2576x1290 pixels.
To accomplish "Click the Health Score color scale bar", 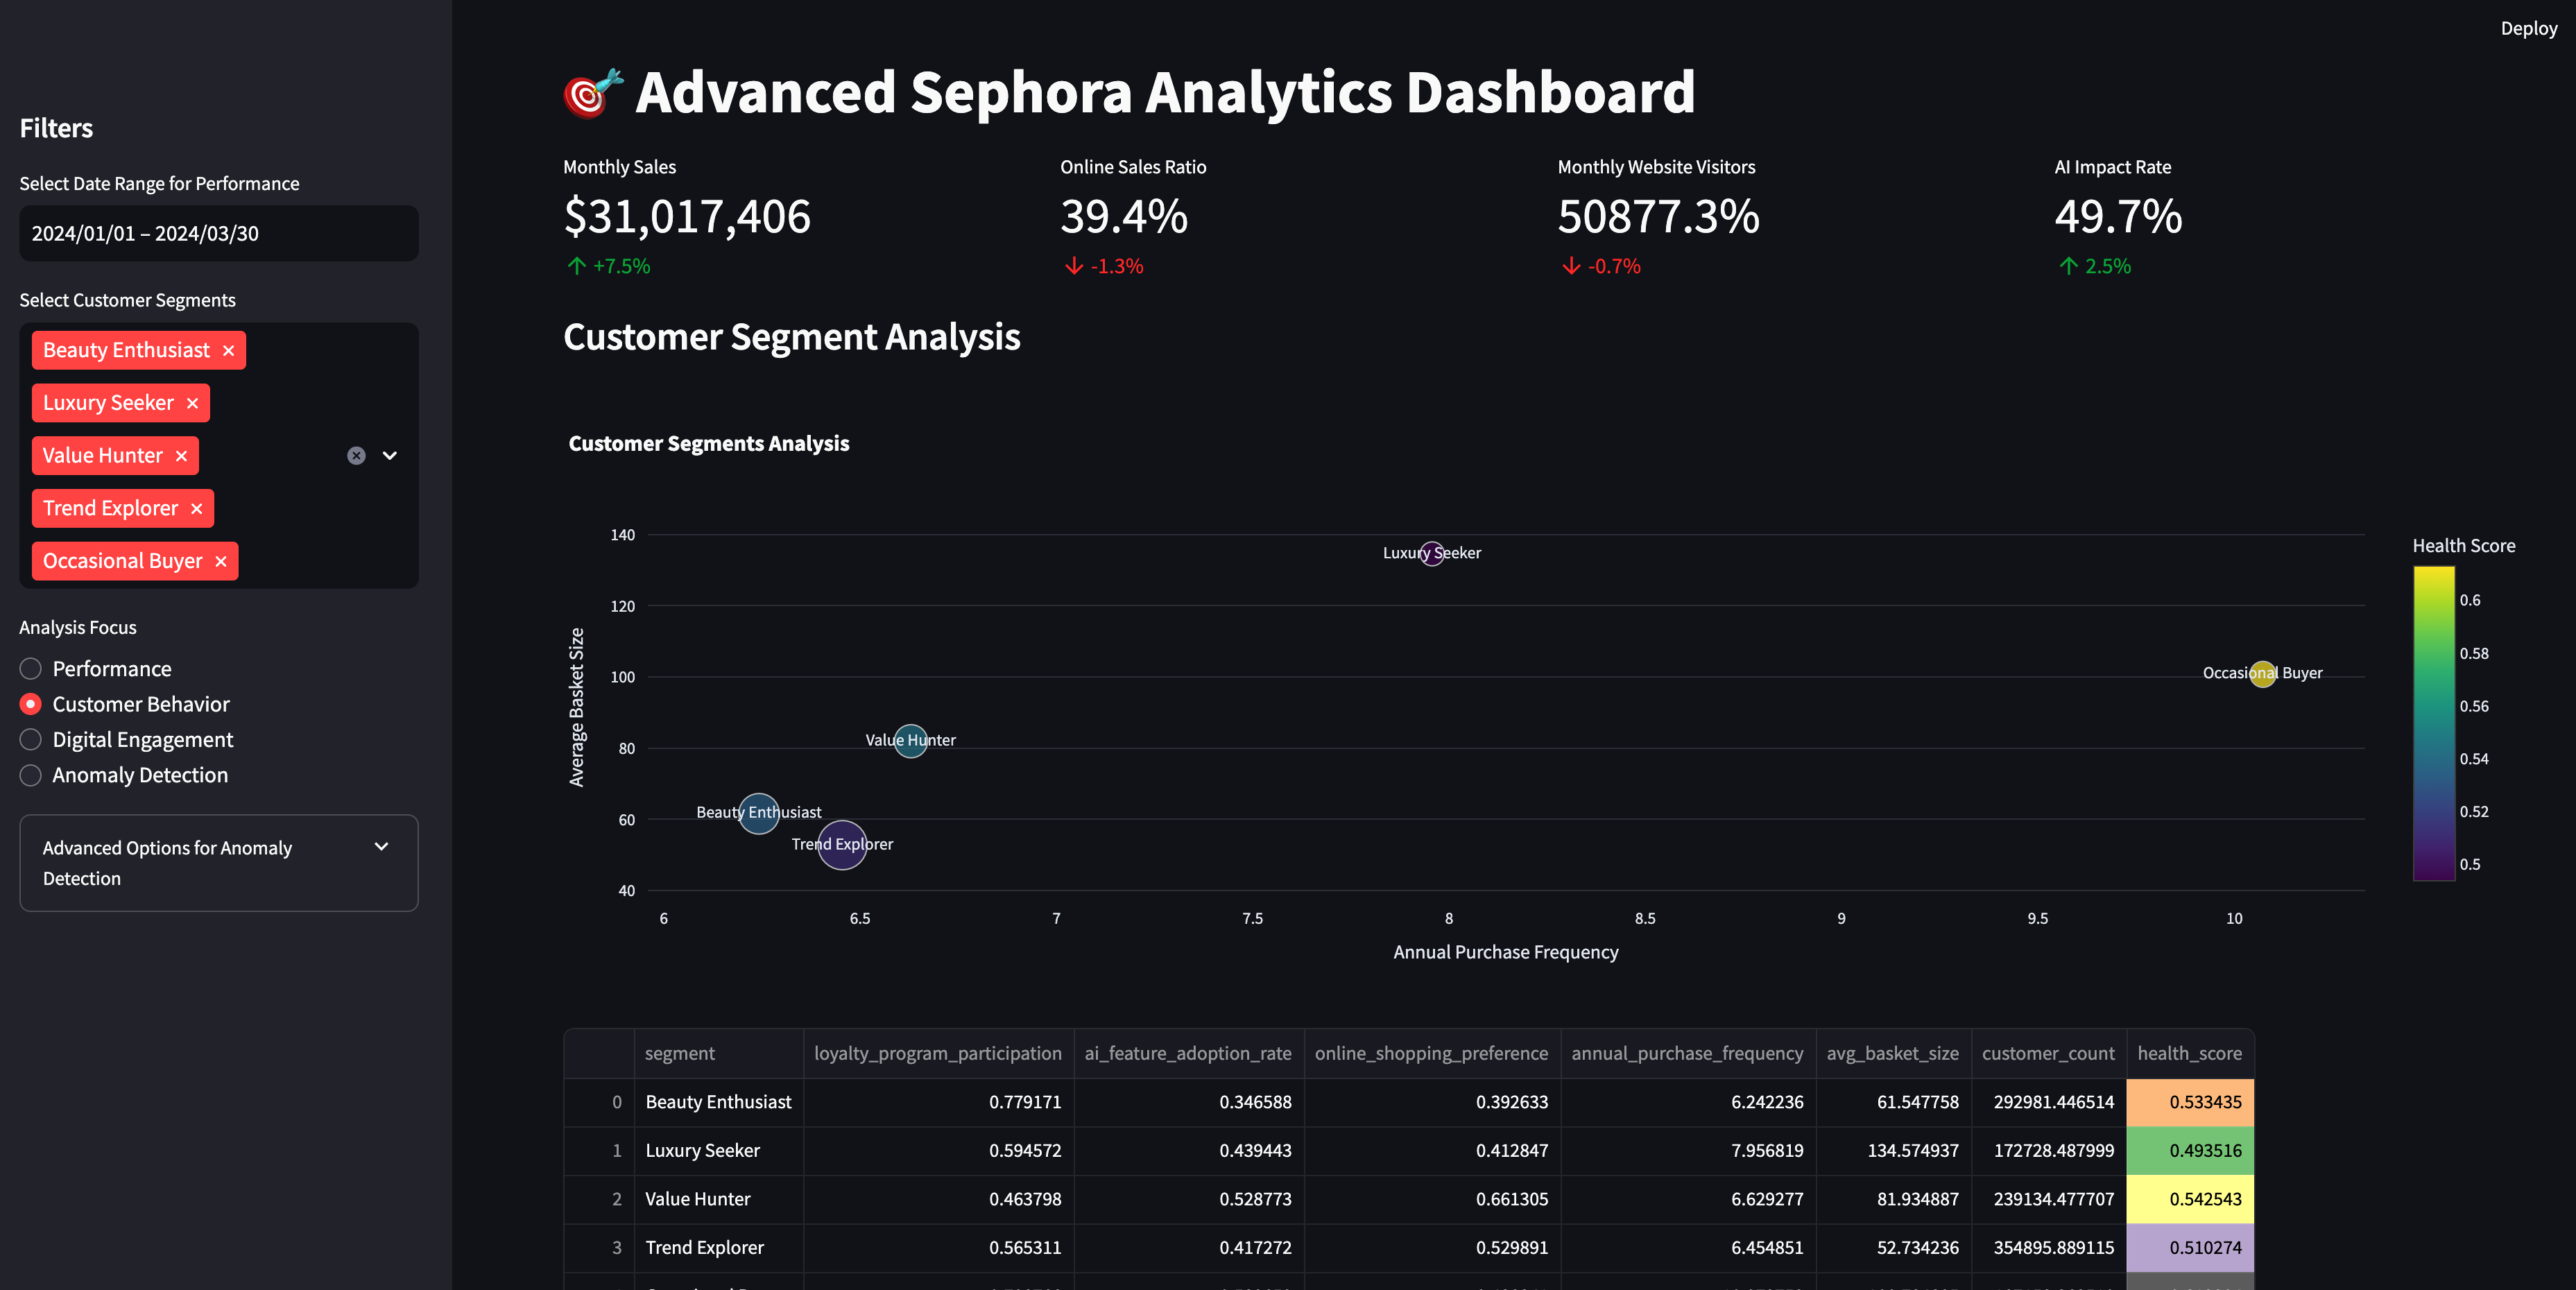I will pyautogui.click(x=2434, y=724).
